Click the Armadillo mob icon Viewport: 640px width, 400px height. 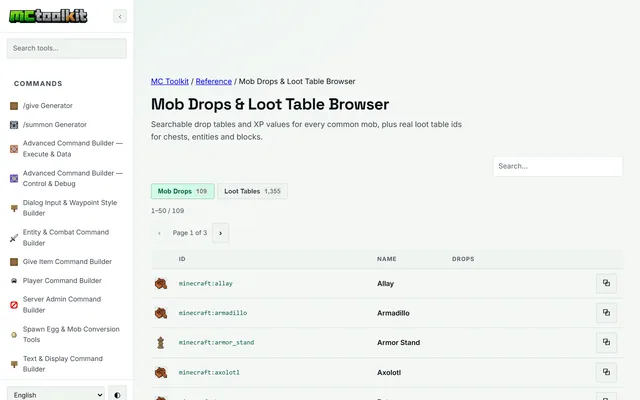click(x=161, y=313)
